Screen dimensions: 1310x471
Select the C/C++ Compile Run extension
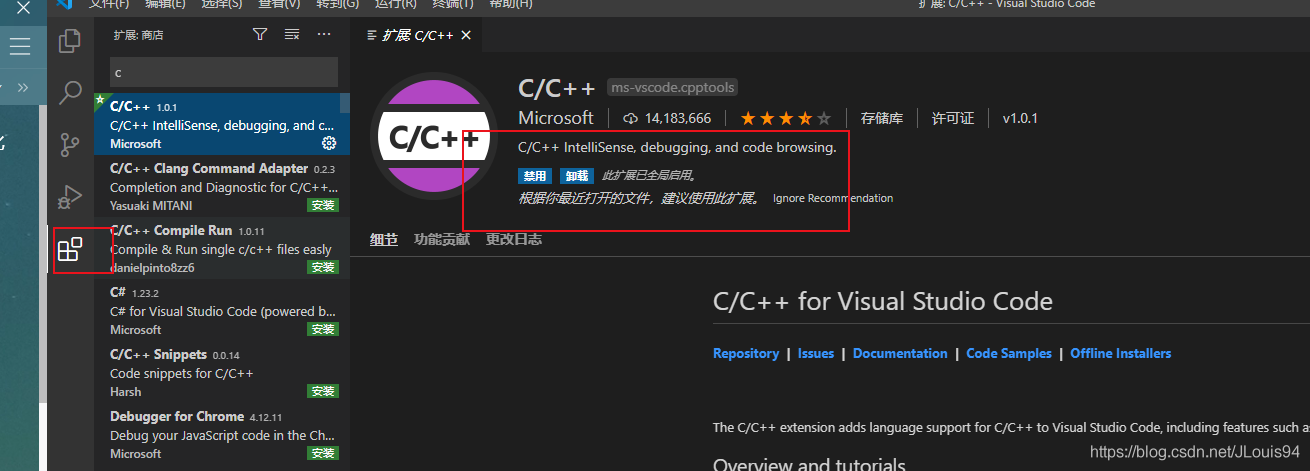tap(222, 248)
